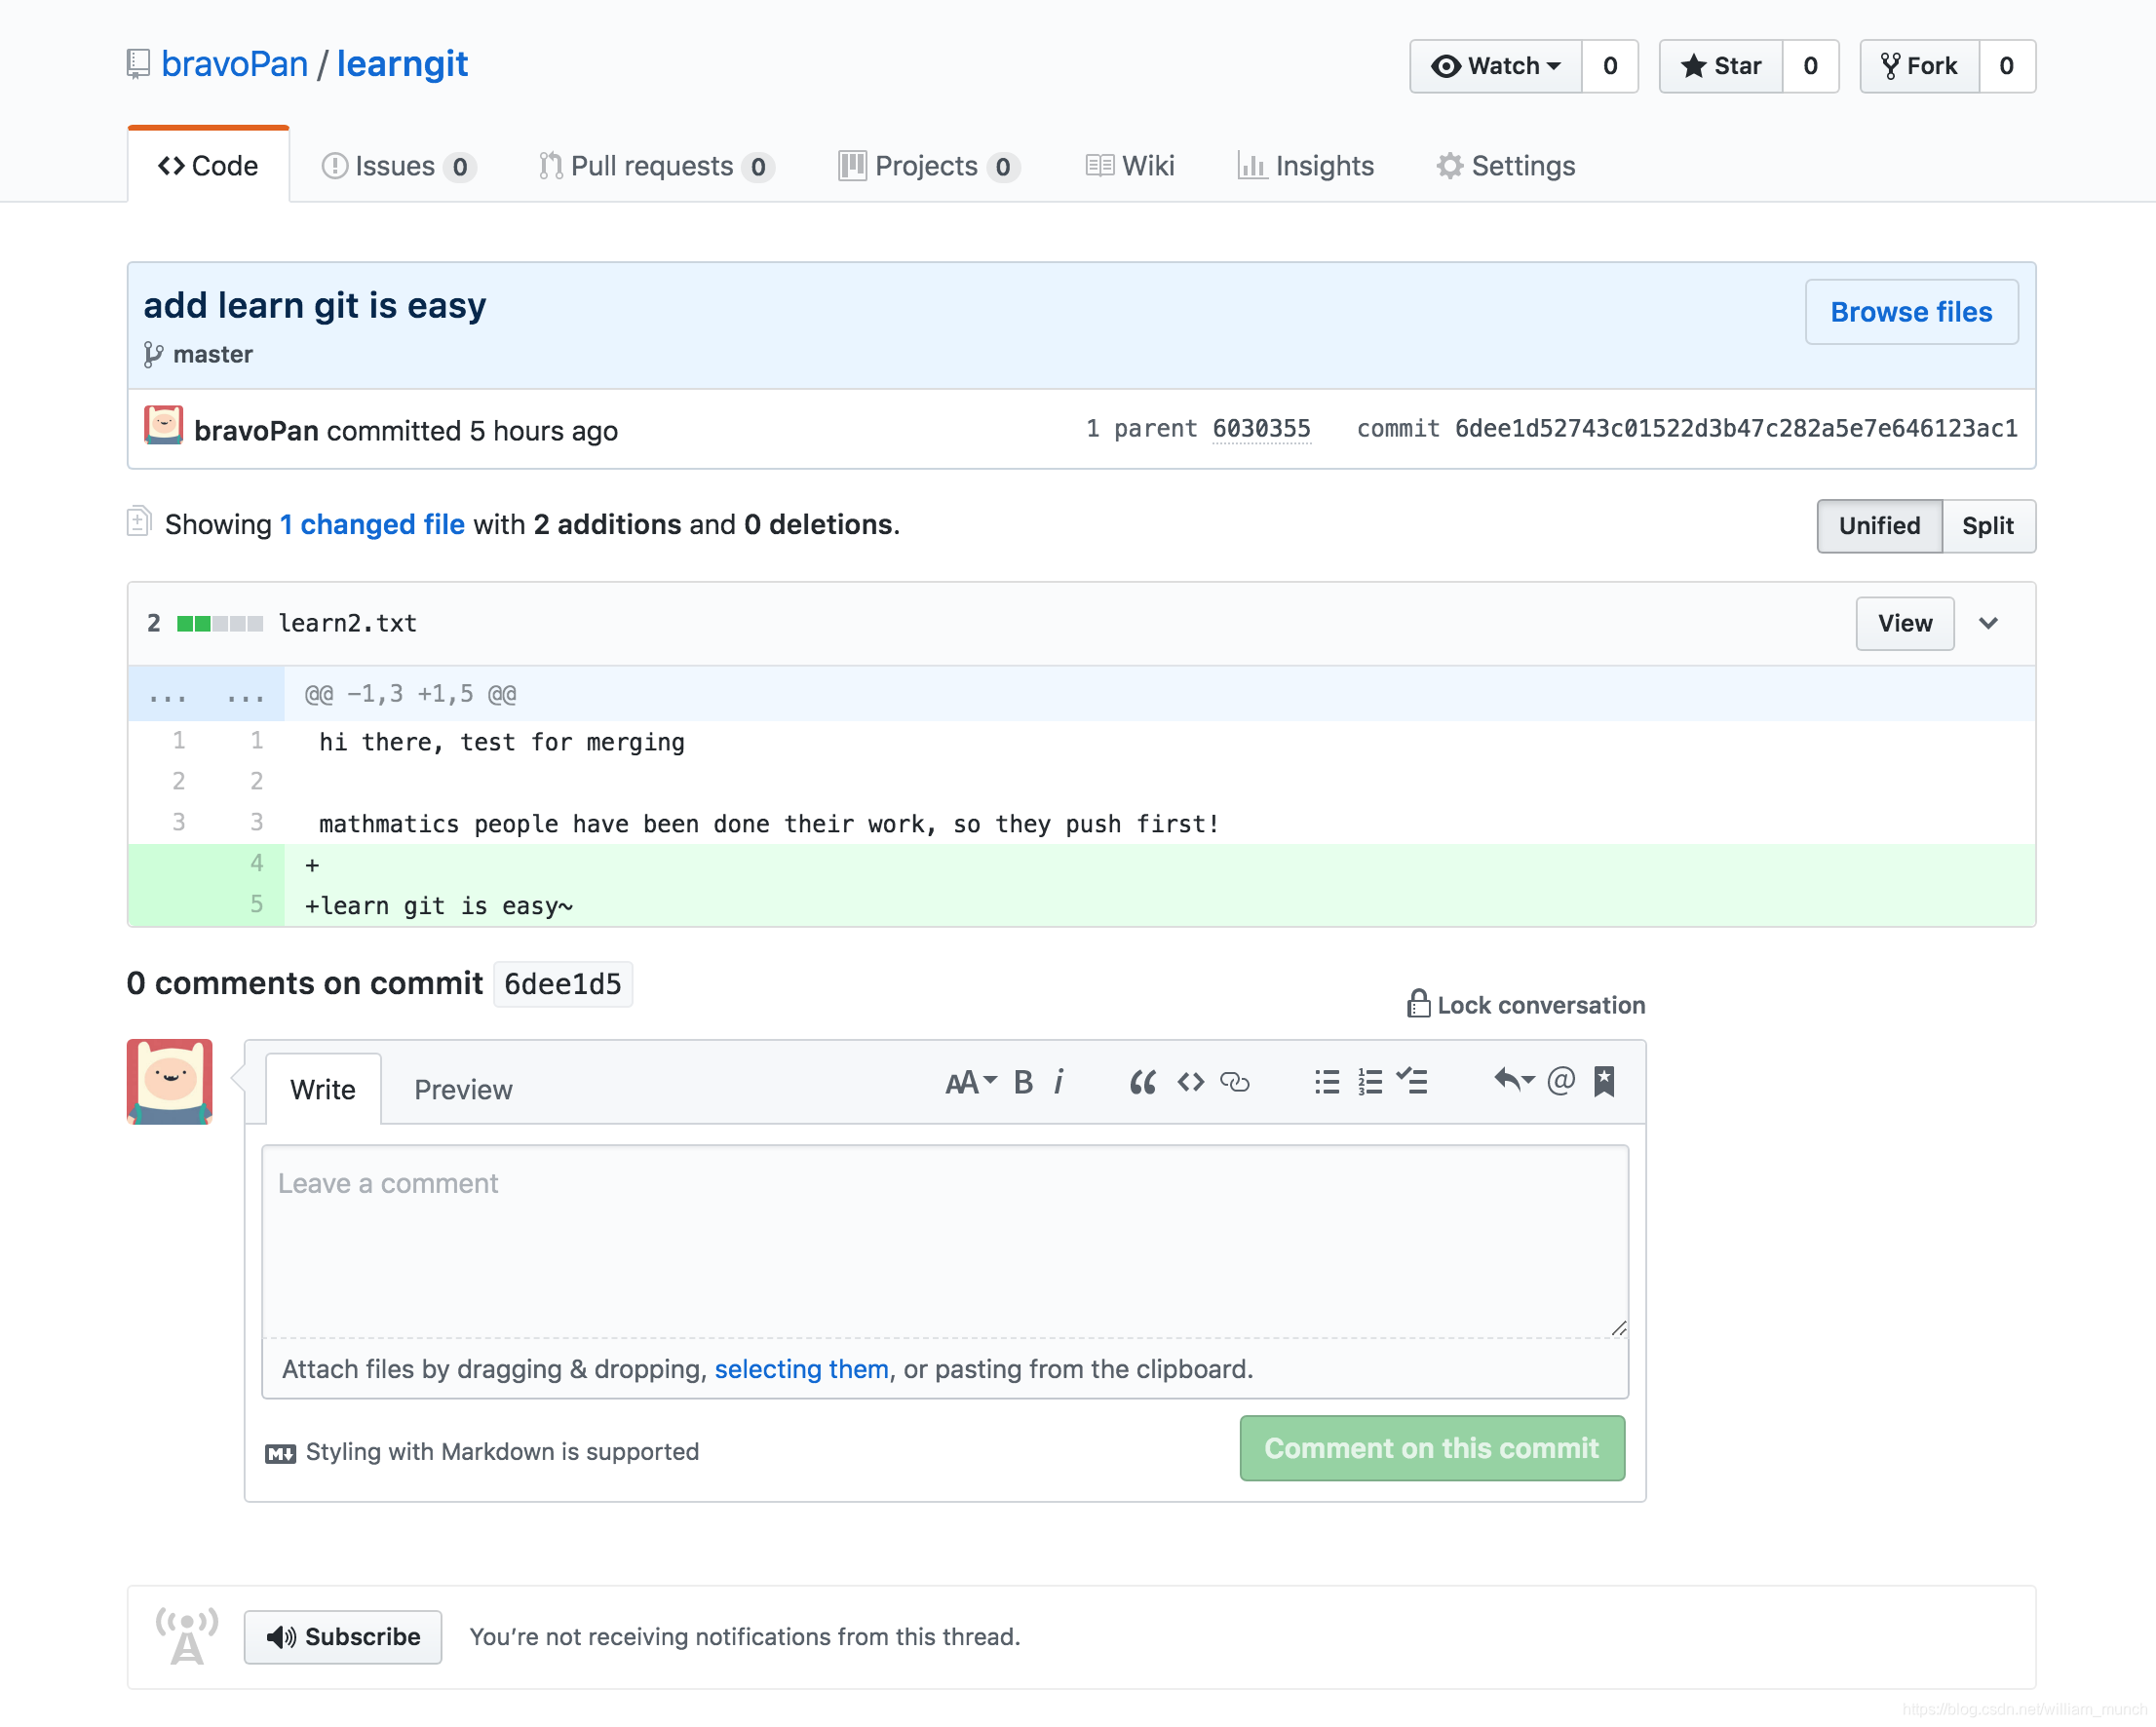Select the Write comment tab
The width and height of the screenshot is (2156, 1727).
click(x=323, y=1089)
